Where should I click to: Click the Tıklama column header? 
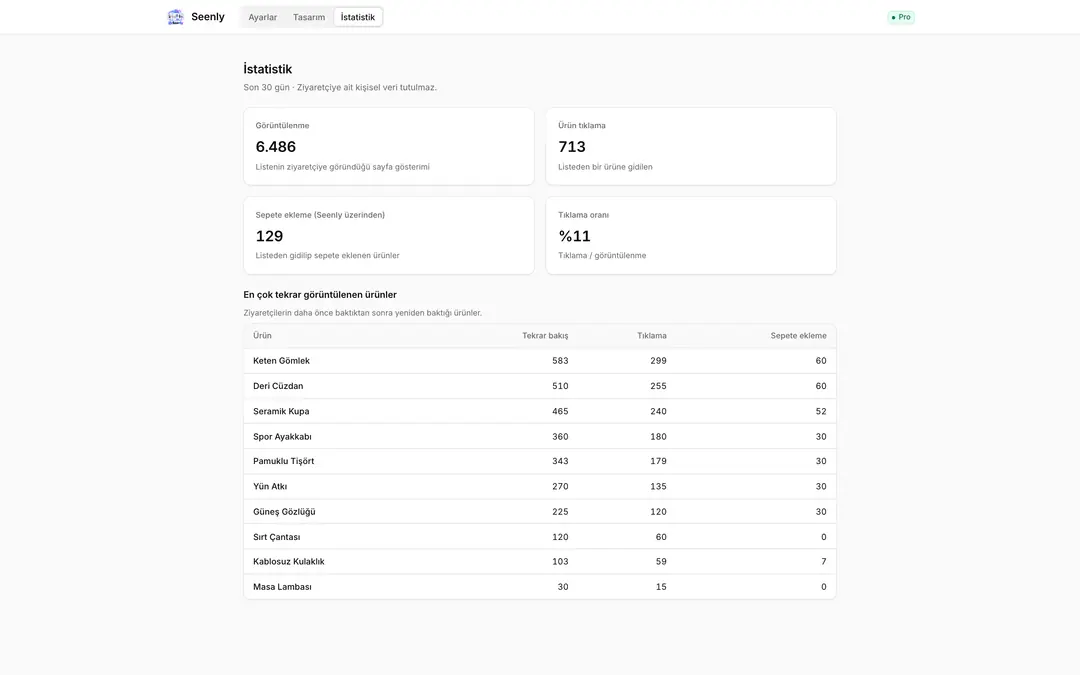[x=652, y=335]
